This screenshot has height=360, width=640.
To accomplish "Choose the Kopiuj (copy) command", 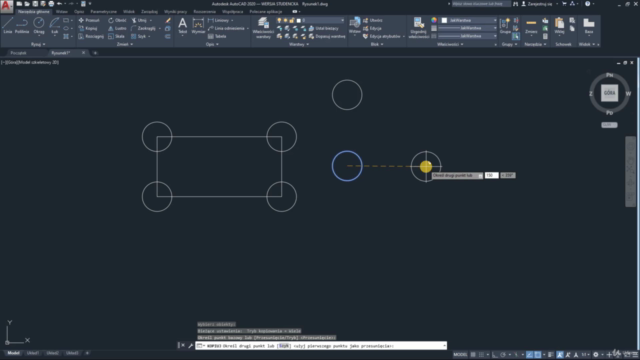I will 88,29.
